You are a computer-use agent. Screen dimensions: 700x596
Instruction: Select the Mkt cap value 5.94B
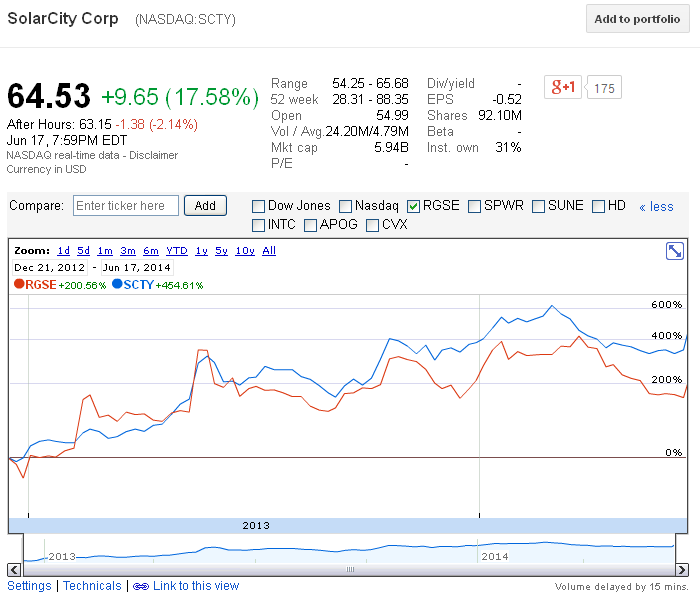[392, 148]
